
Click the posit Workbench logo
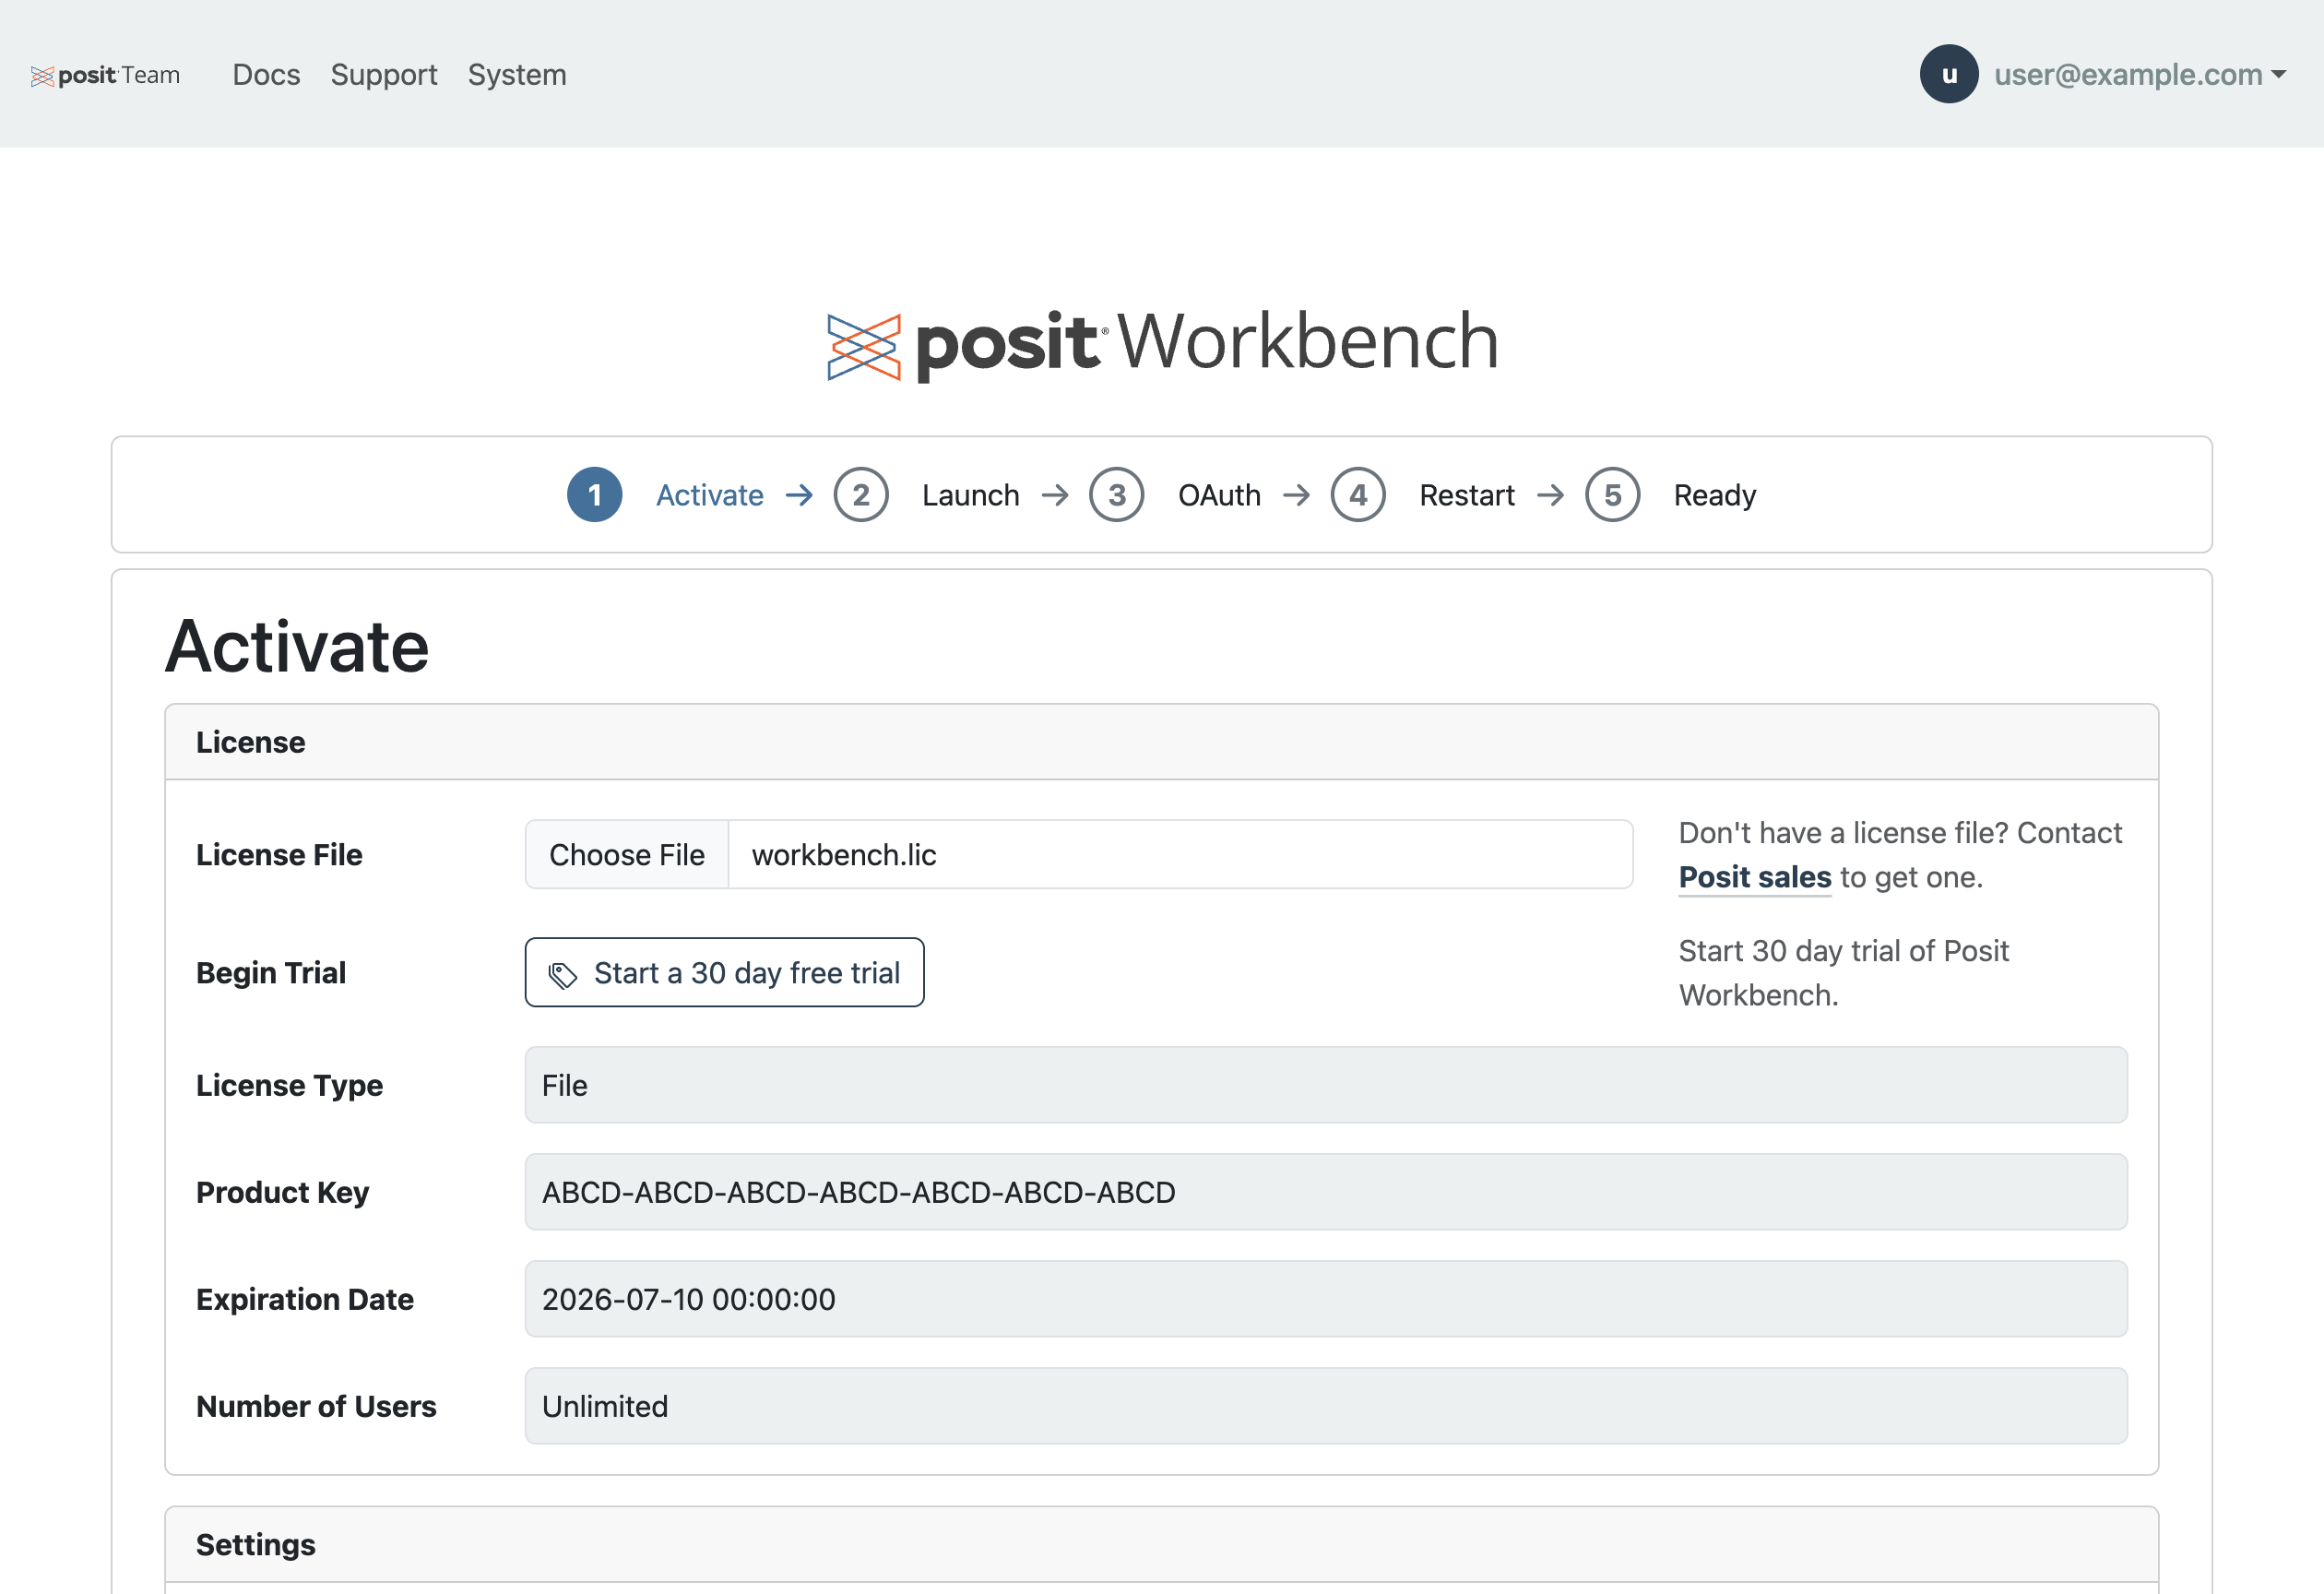pos(1162,343)
